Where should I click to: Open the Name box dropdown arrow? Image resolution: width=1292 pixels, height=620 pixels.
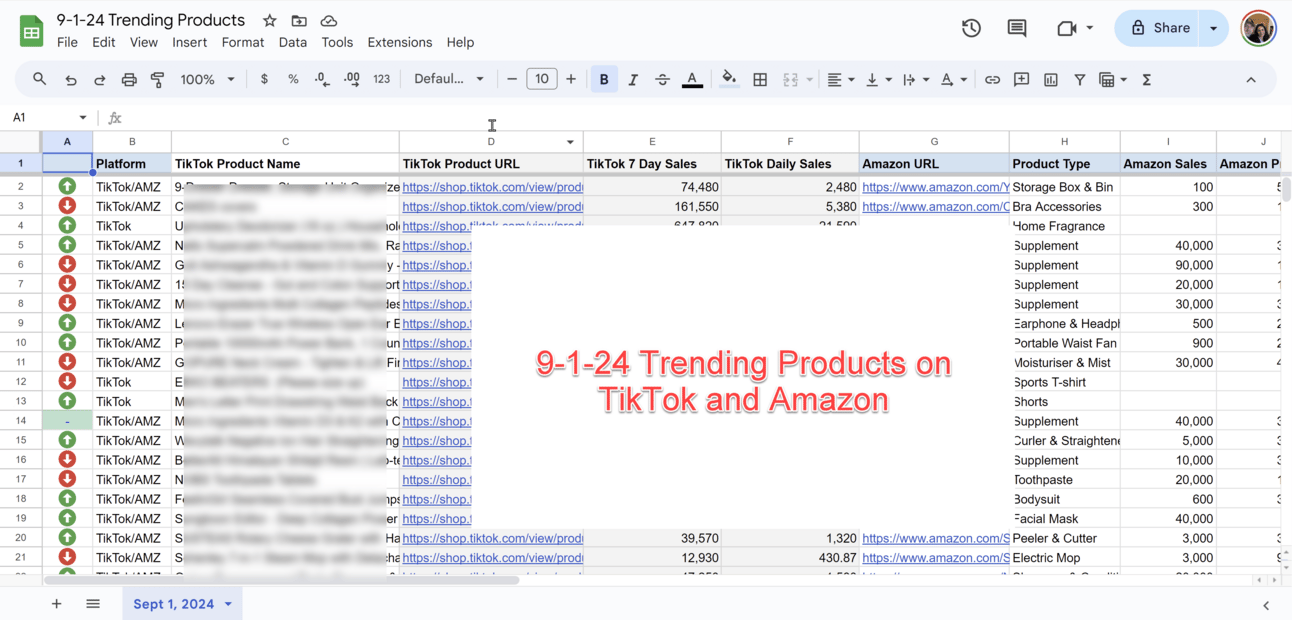tap(82, 118)
